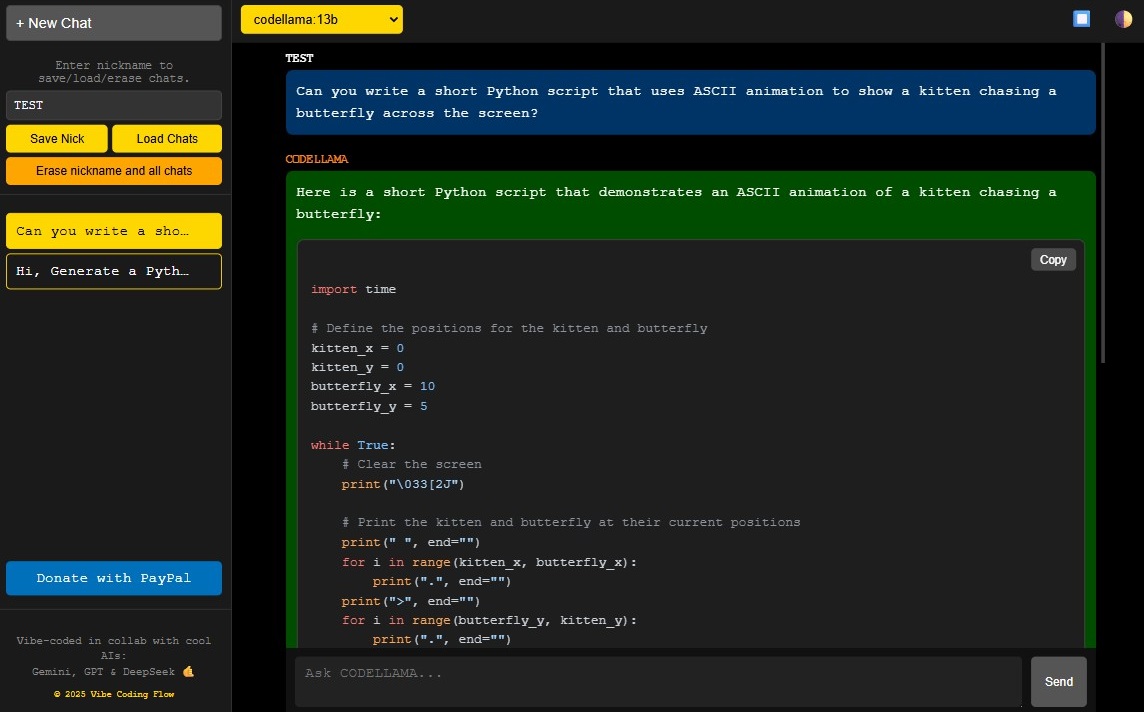Click "Vibe-coded in collab with cool AIs:" text
1144x712 pixels.
(x=114, y=648)
